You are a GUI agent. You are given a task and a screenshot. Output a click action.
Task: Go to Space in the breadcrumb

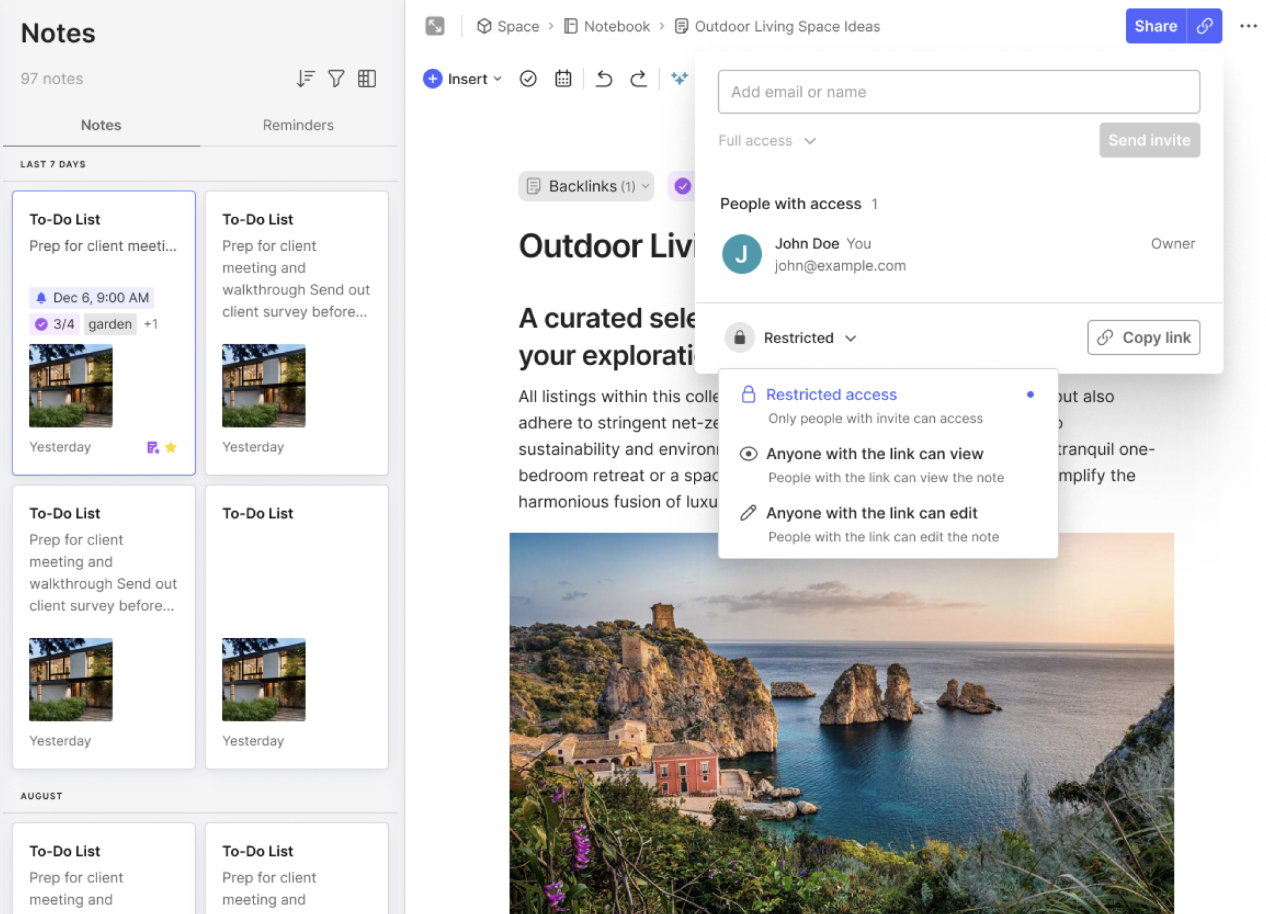coord(518,26)
